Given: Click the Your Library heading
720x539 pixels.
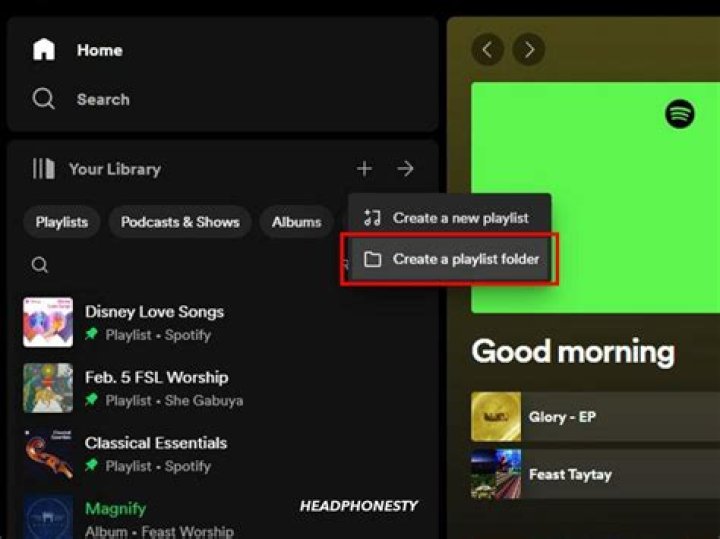Looking at the screenshot, I should coord(115,169).
